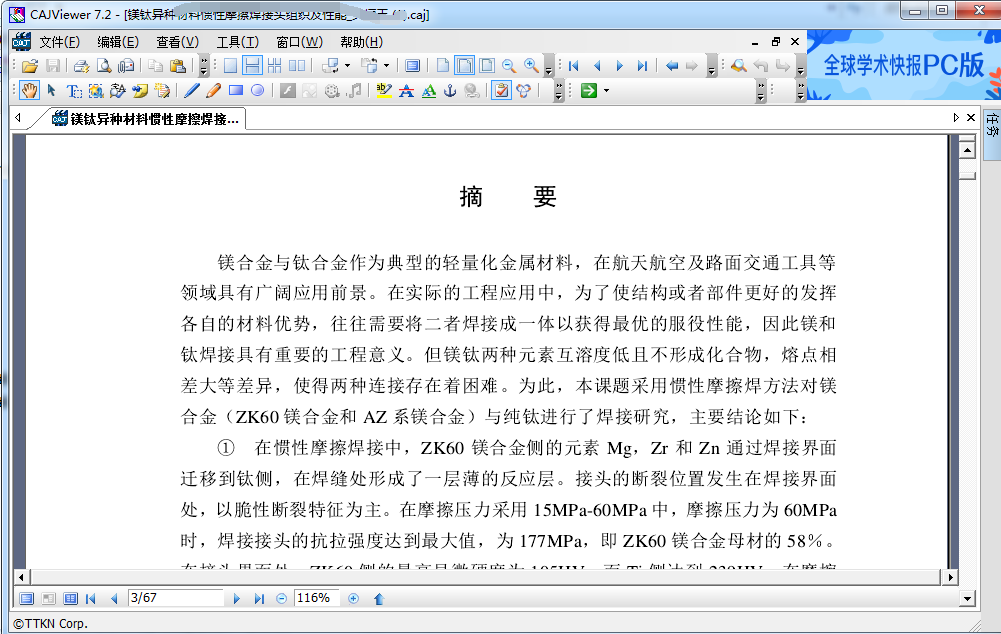Image resolution: width=1001 pixels, height=634 pixels.
Task: Click the blue back navigation arrow
Action: point(672,66)
